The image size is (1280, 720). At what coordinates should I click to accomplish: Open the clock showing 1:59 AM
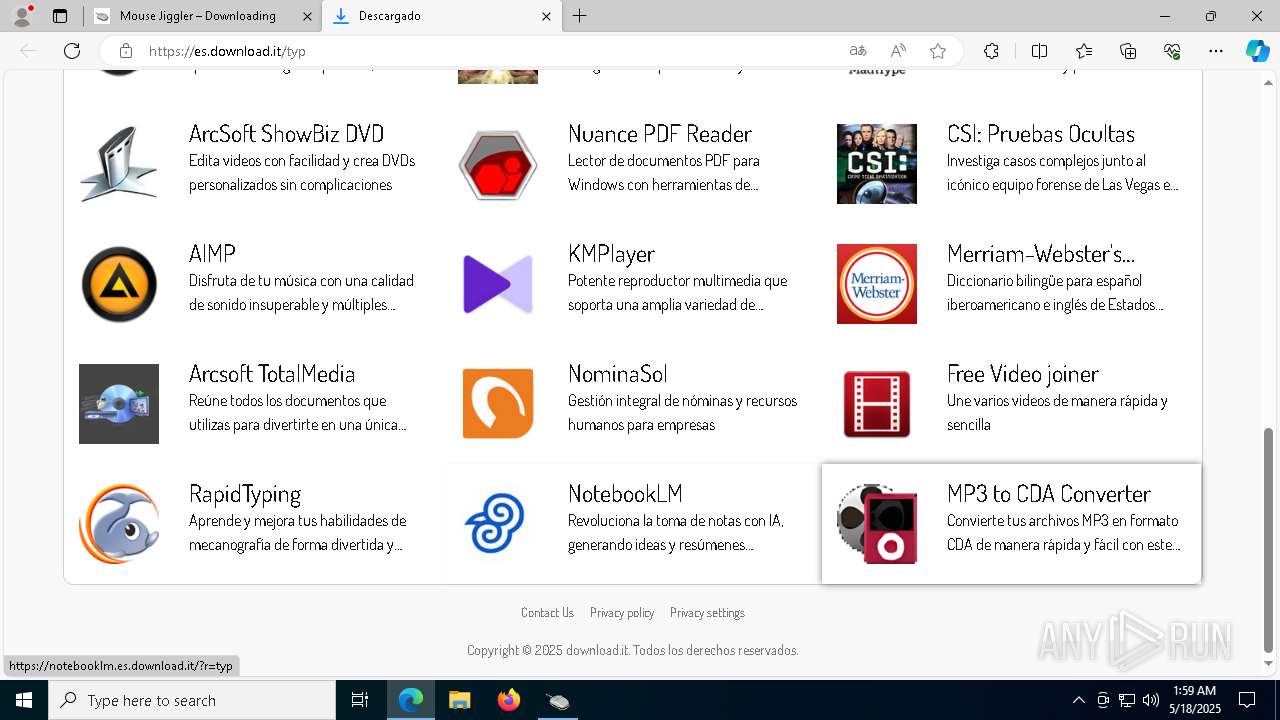[1195, 700]
